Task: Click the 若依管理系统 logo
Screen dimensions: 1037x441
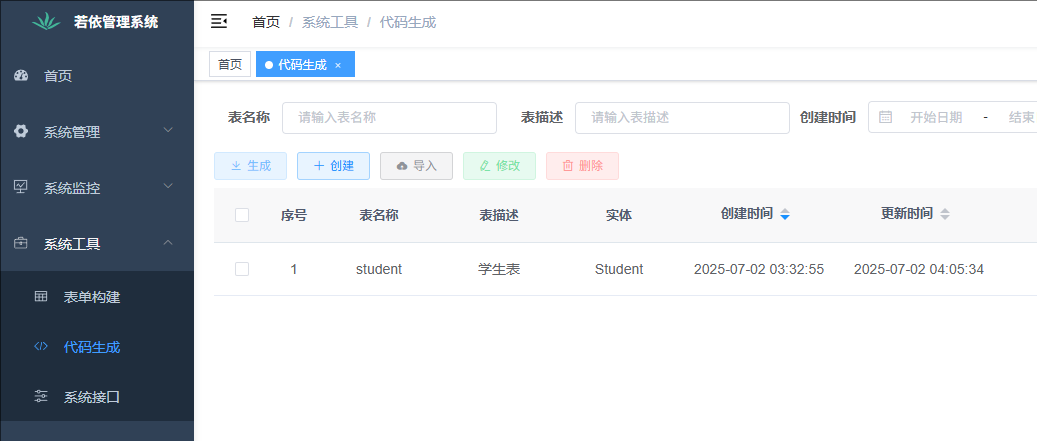Action: tap(47, 21)
